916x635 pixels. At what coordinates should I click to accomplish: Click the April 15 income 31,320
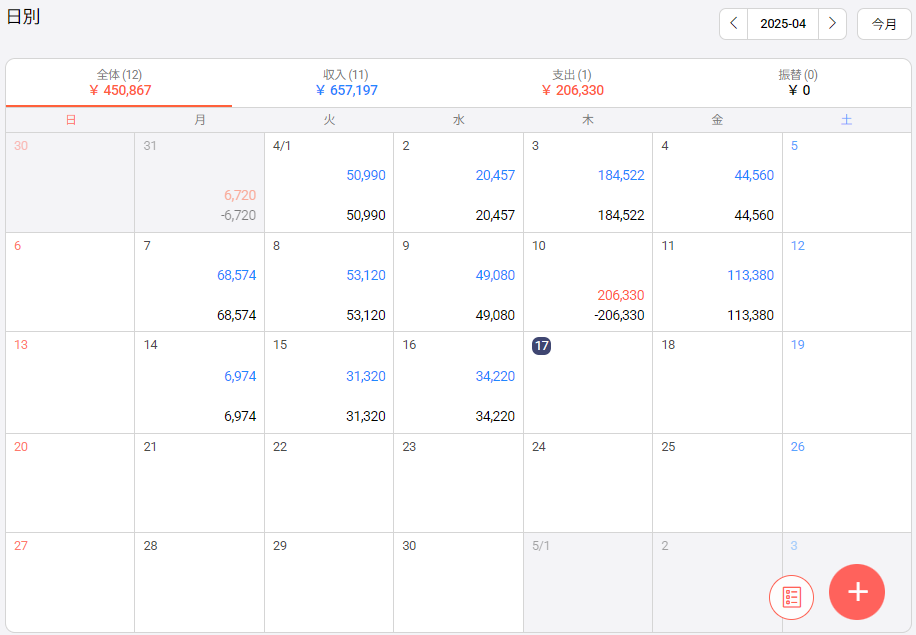(x=366, y=376)
